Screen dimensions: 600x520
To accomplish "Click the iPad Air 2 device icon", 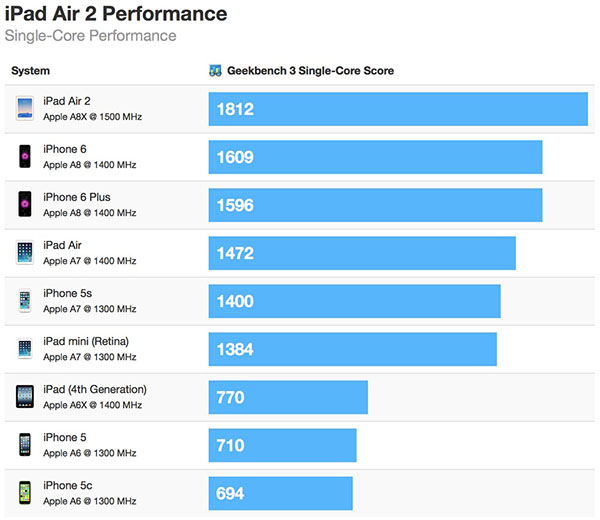I will click(x=25, y=109).
